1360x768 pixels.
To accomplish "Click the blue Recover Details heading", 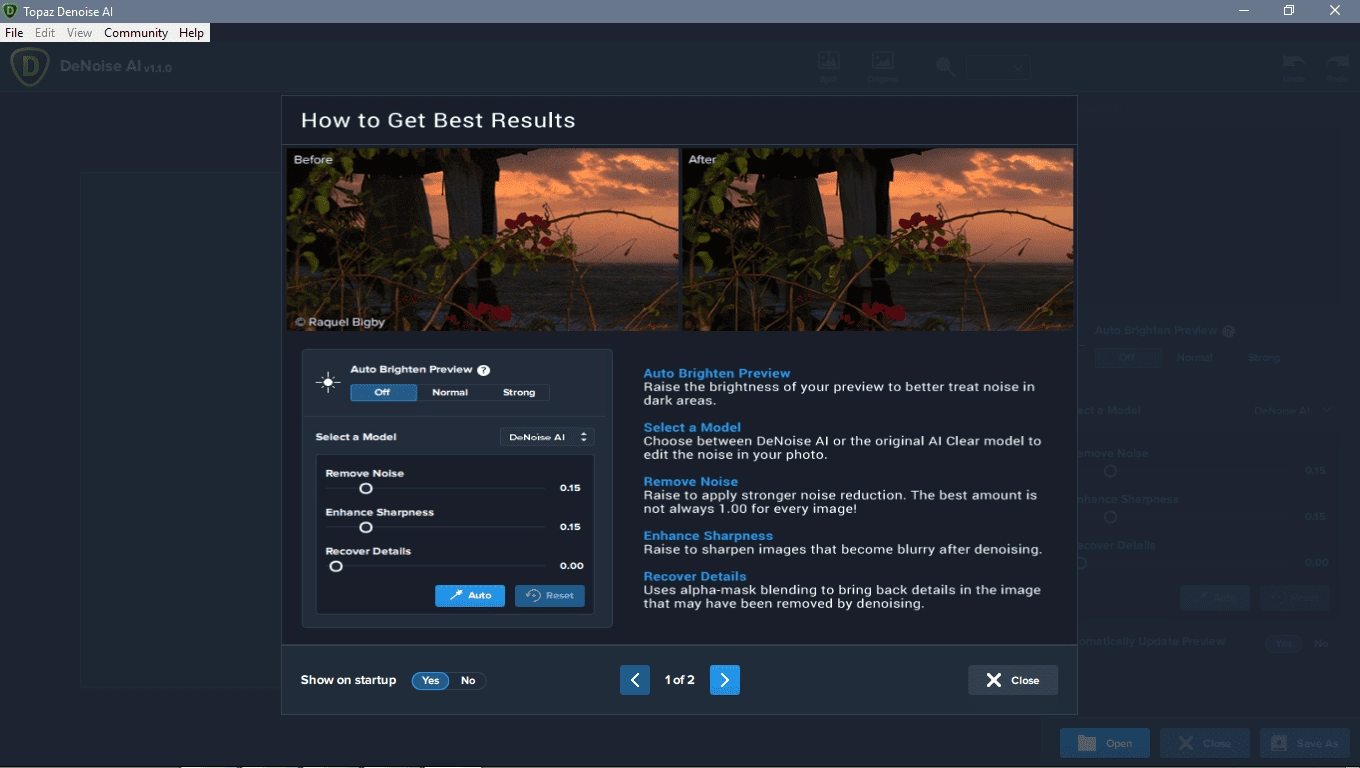I will (695, 576).
